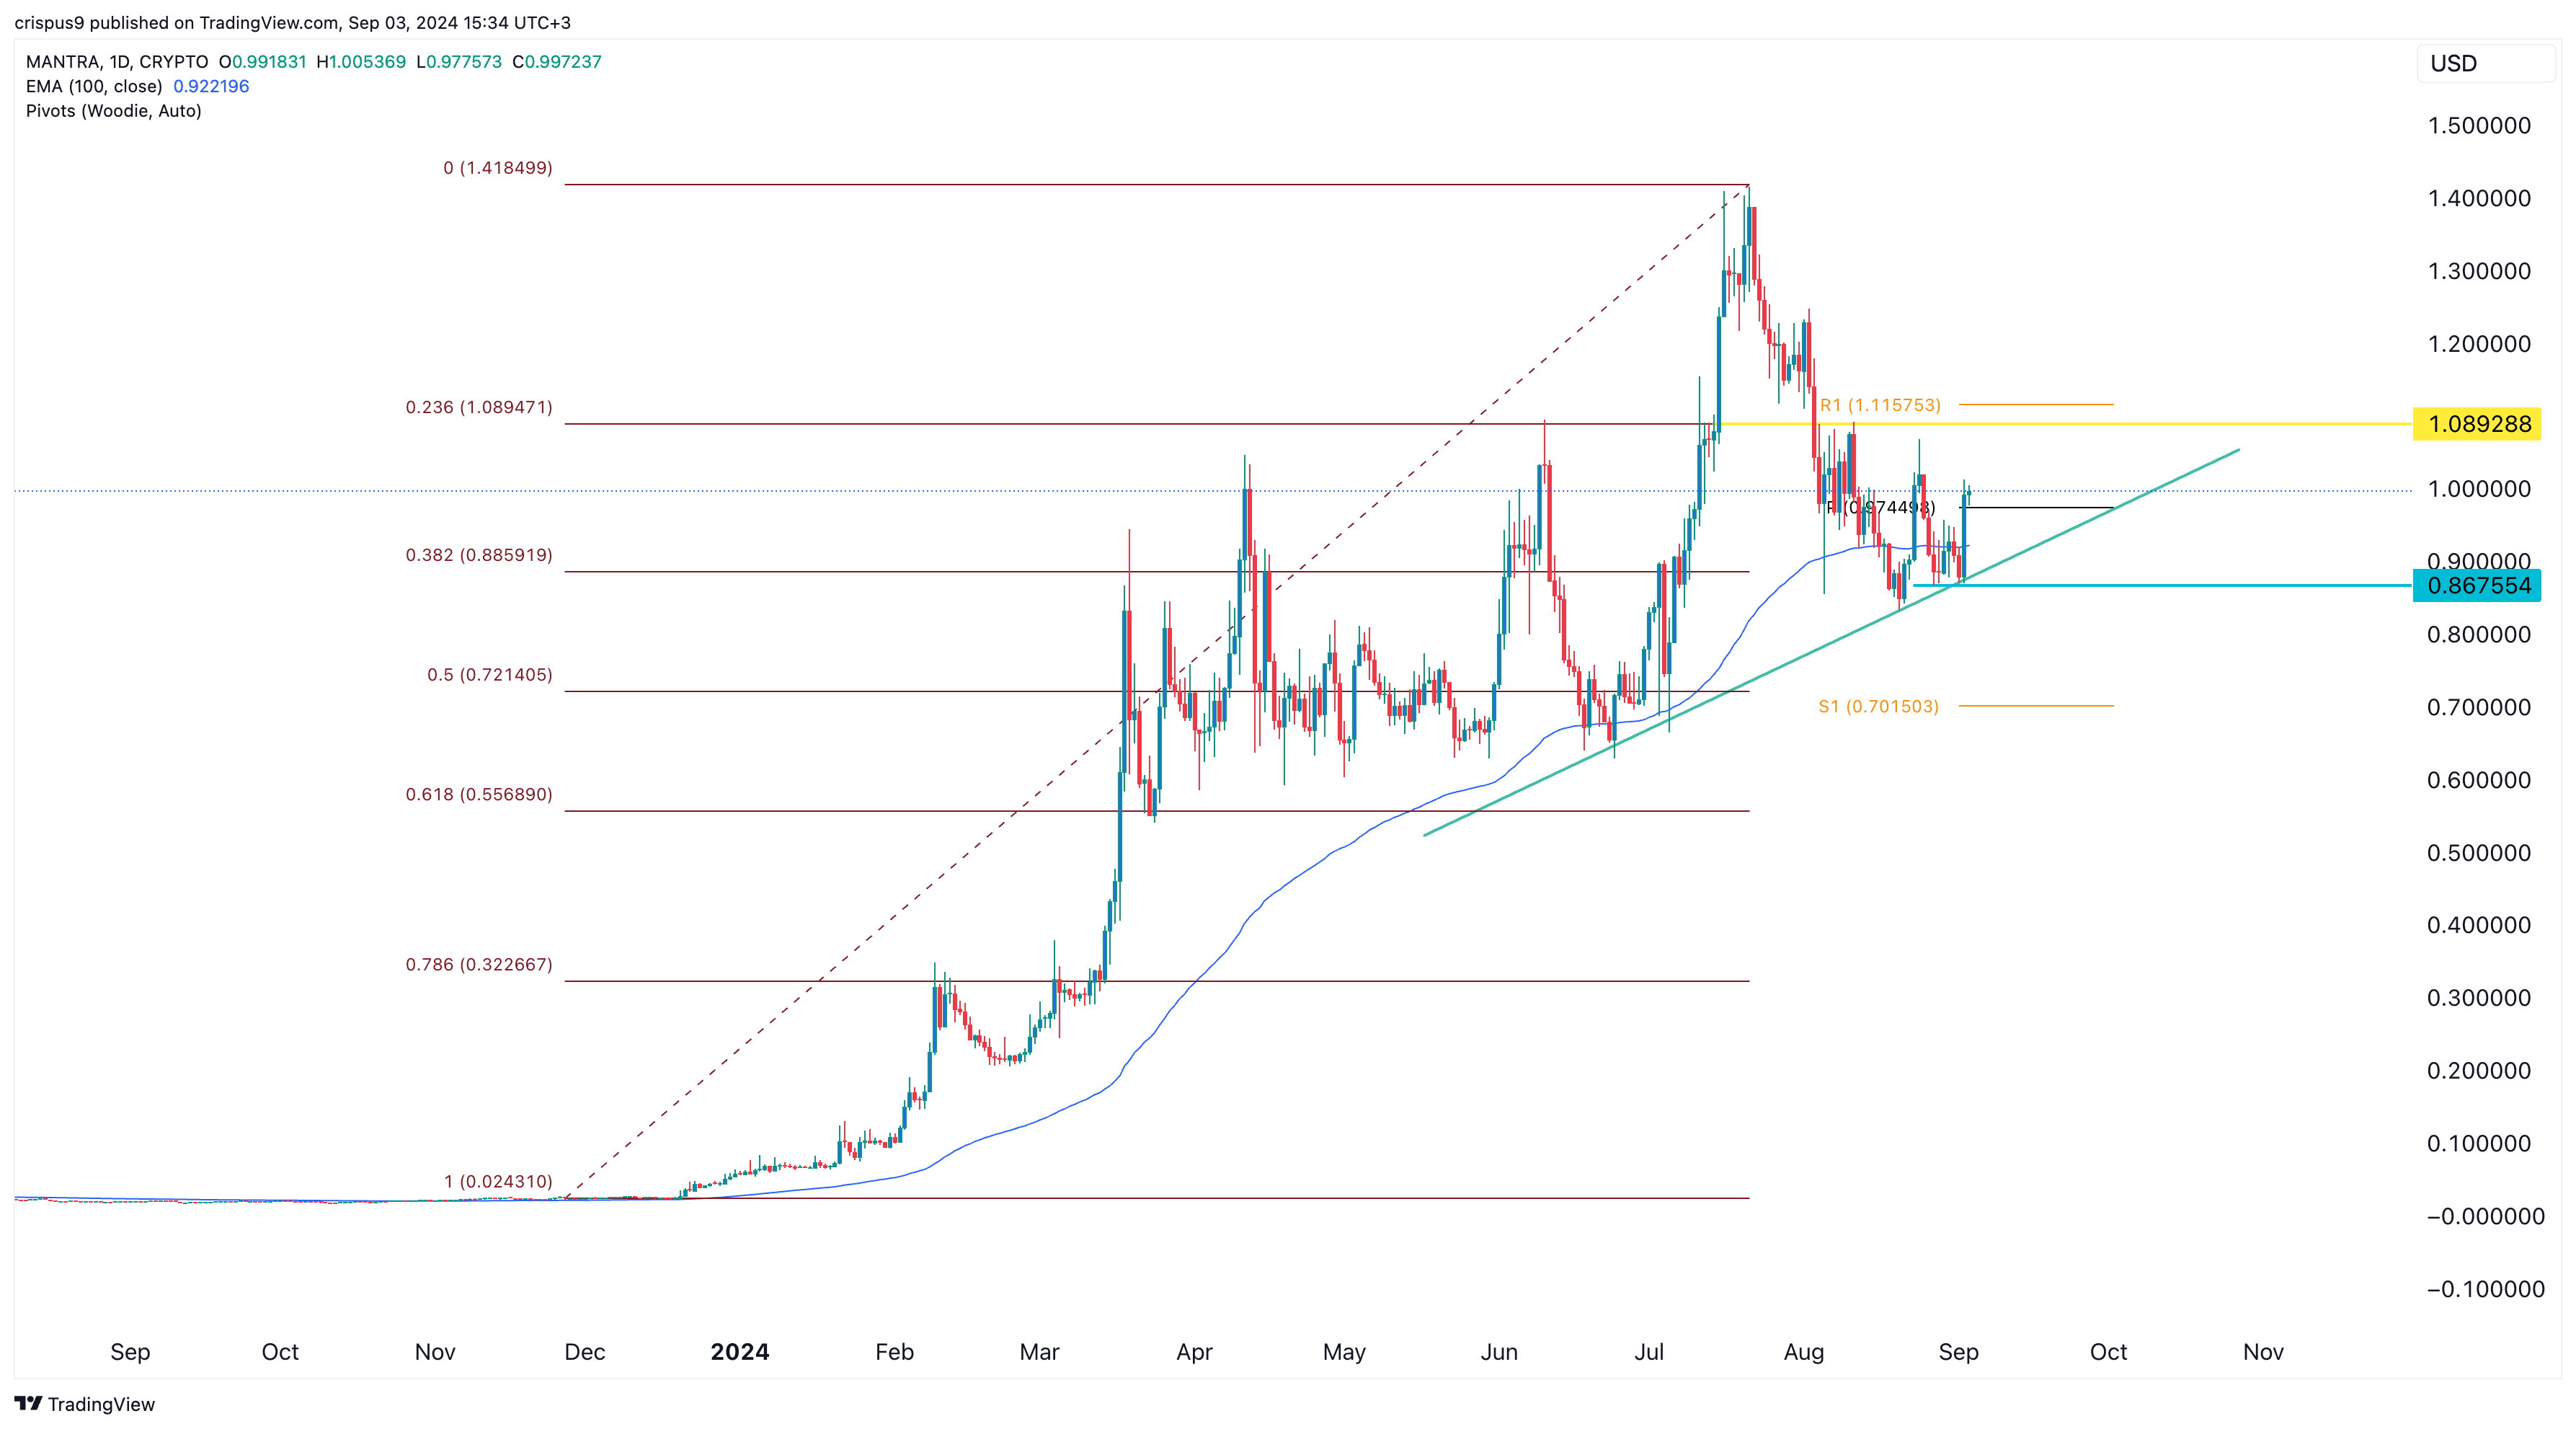
Task: Click the P (0.974498) pivot label
Action: tap(1880, 507)
